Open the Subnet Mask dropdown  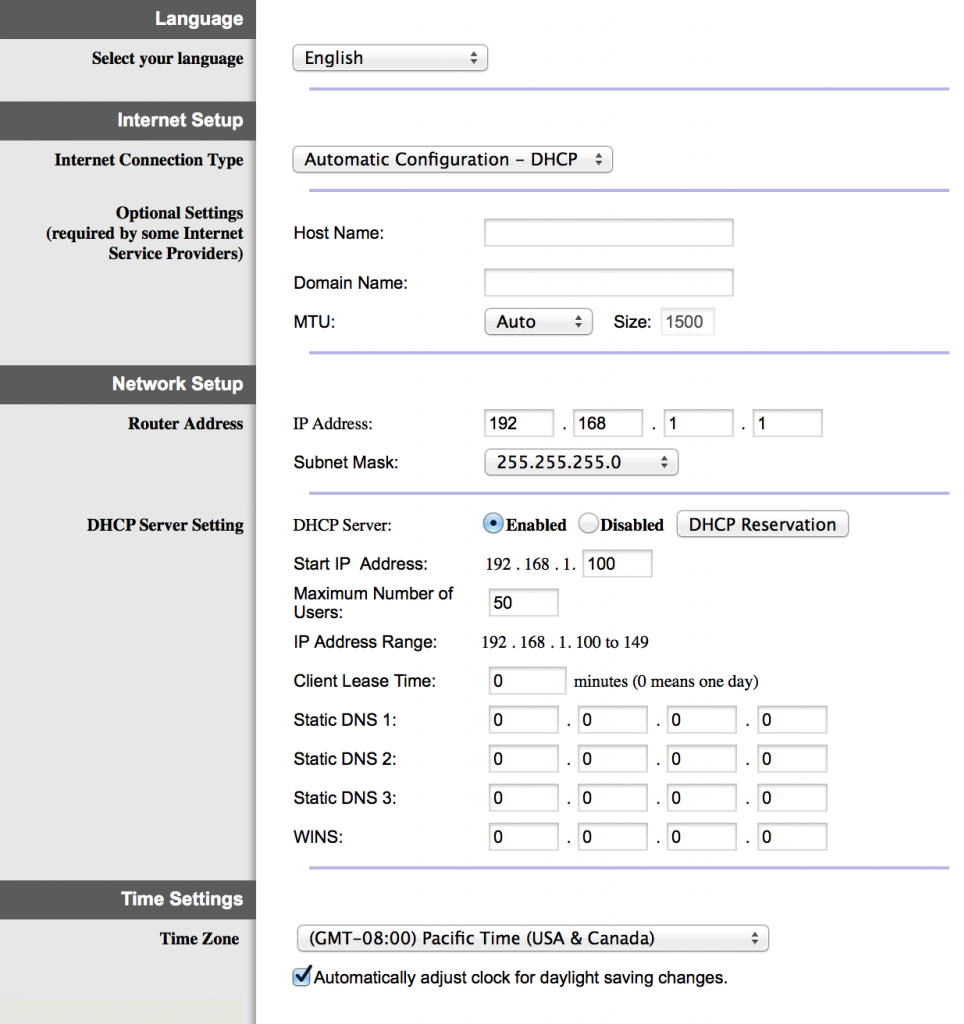point(580,462)
